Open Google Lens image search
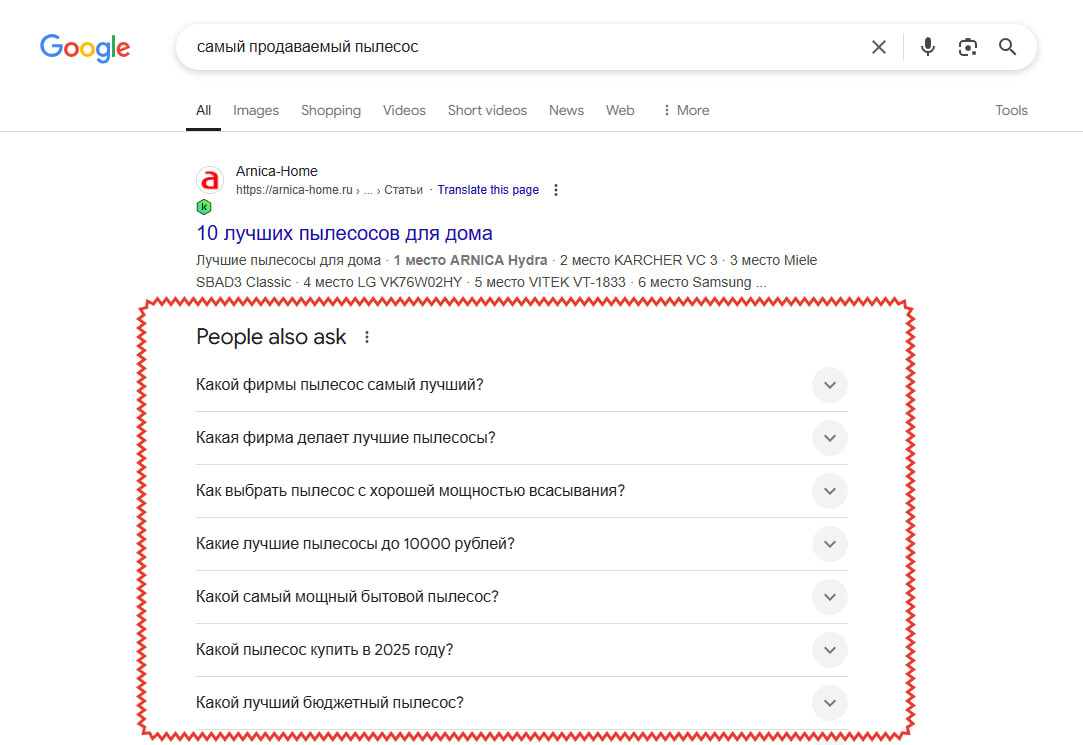This screenshot has width=1083, height=745. tap(967, 47)
